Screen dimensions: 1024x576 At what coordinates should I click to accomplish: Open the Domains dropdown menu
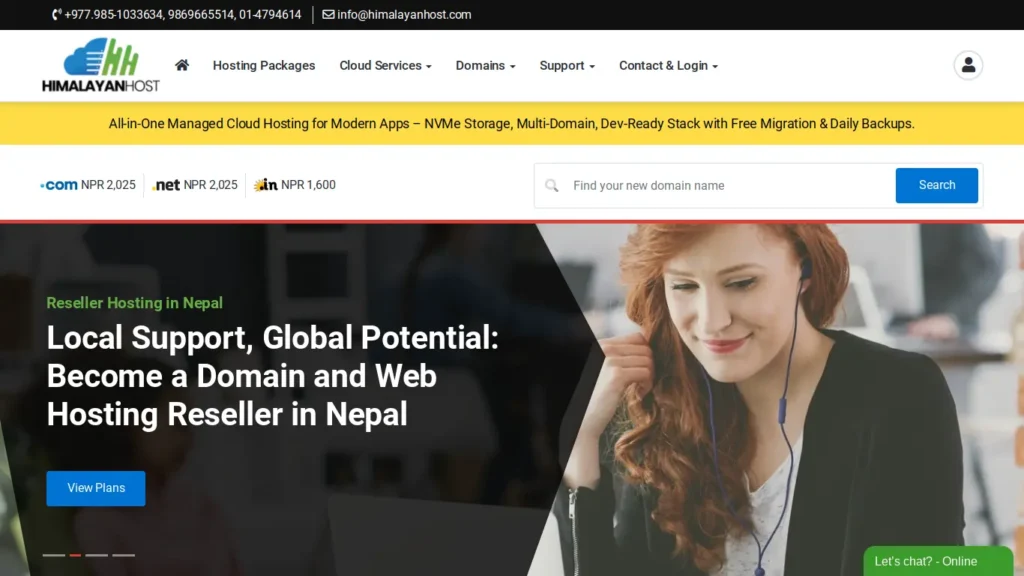point(484,66)
